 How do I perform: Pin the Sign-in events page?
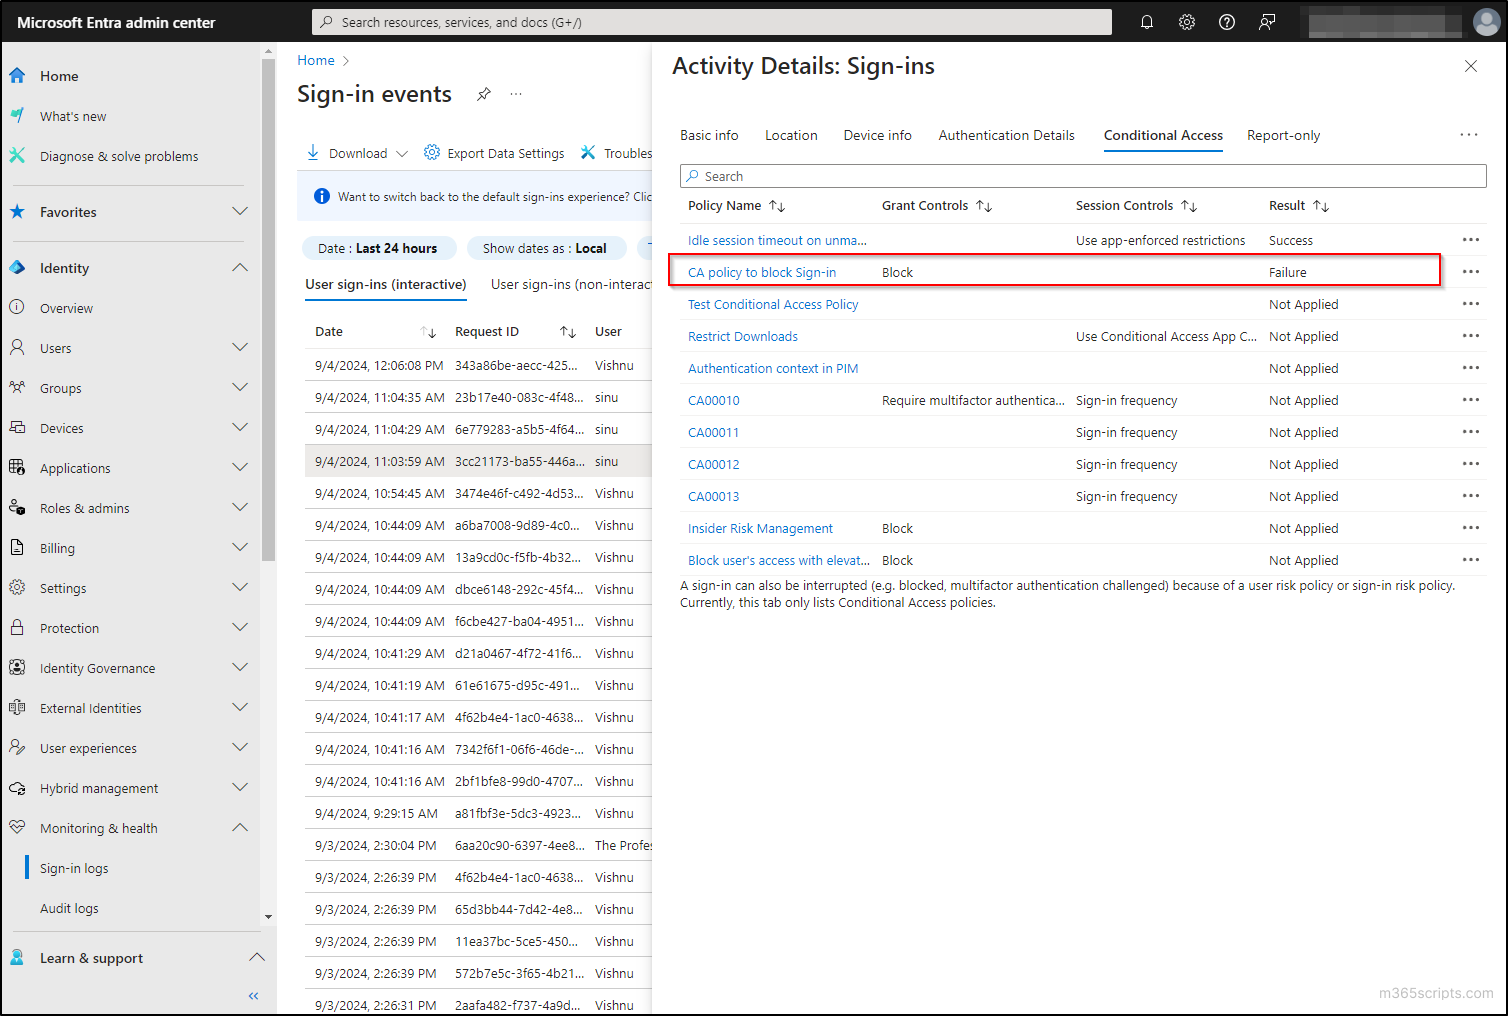pyautogui.click(x=484, y=93)
